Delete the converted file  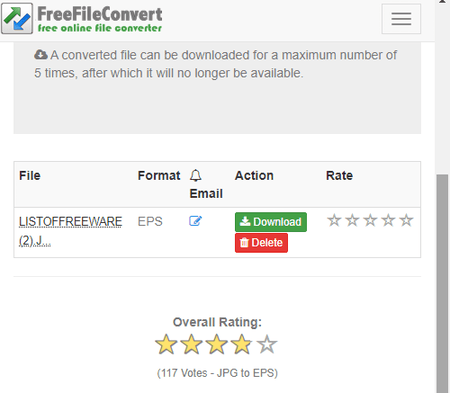coord(261,243)
